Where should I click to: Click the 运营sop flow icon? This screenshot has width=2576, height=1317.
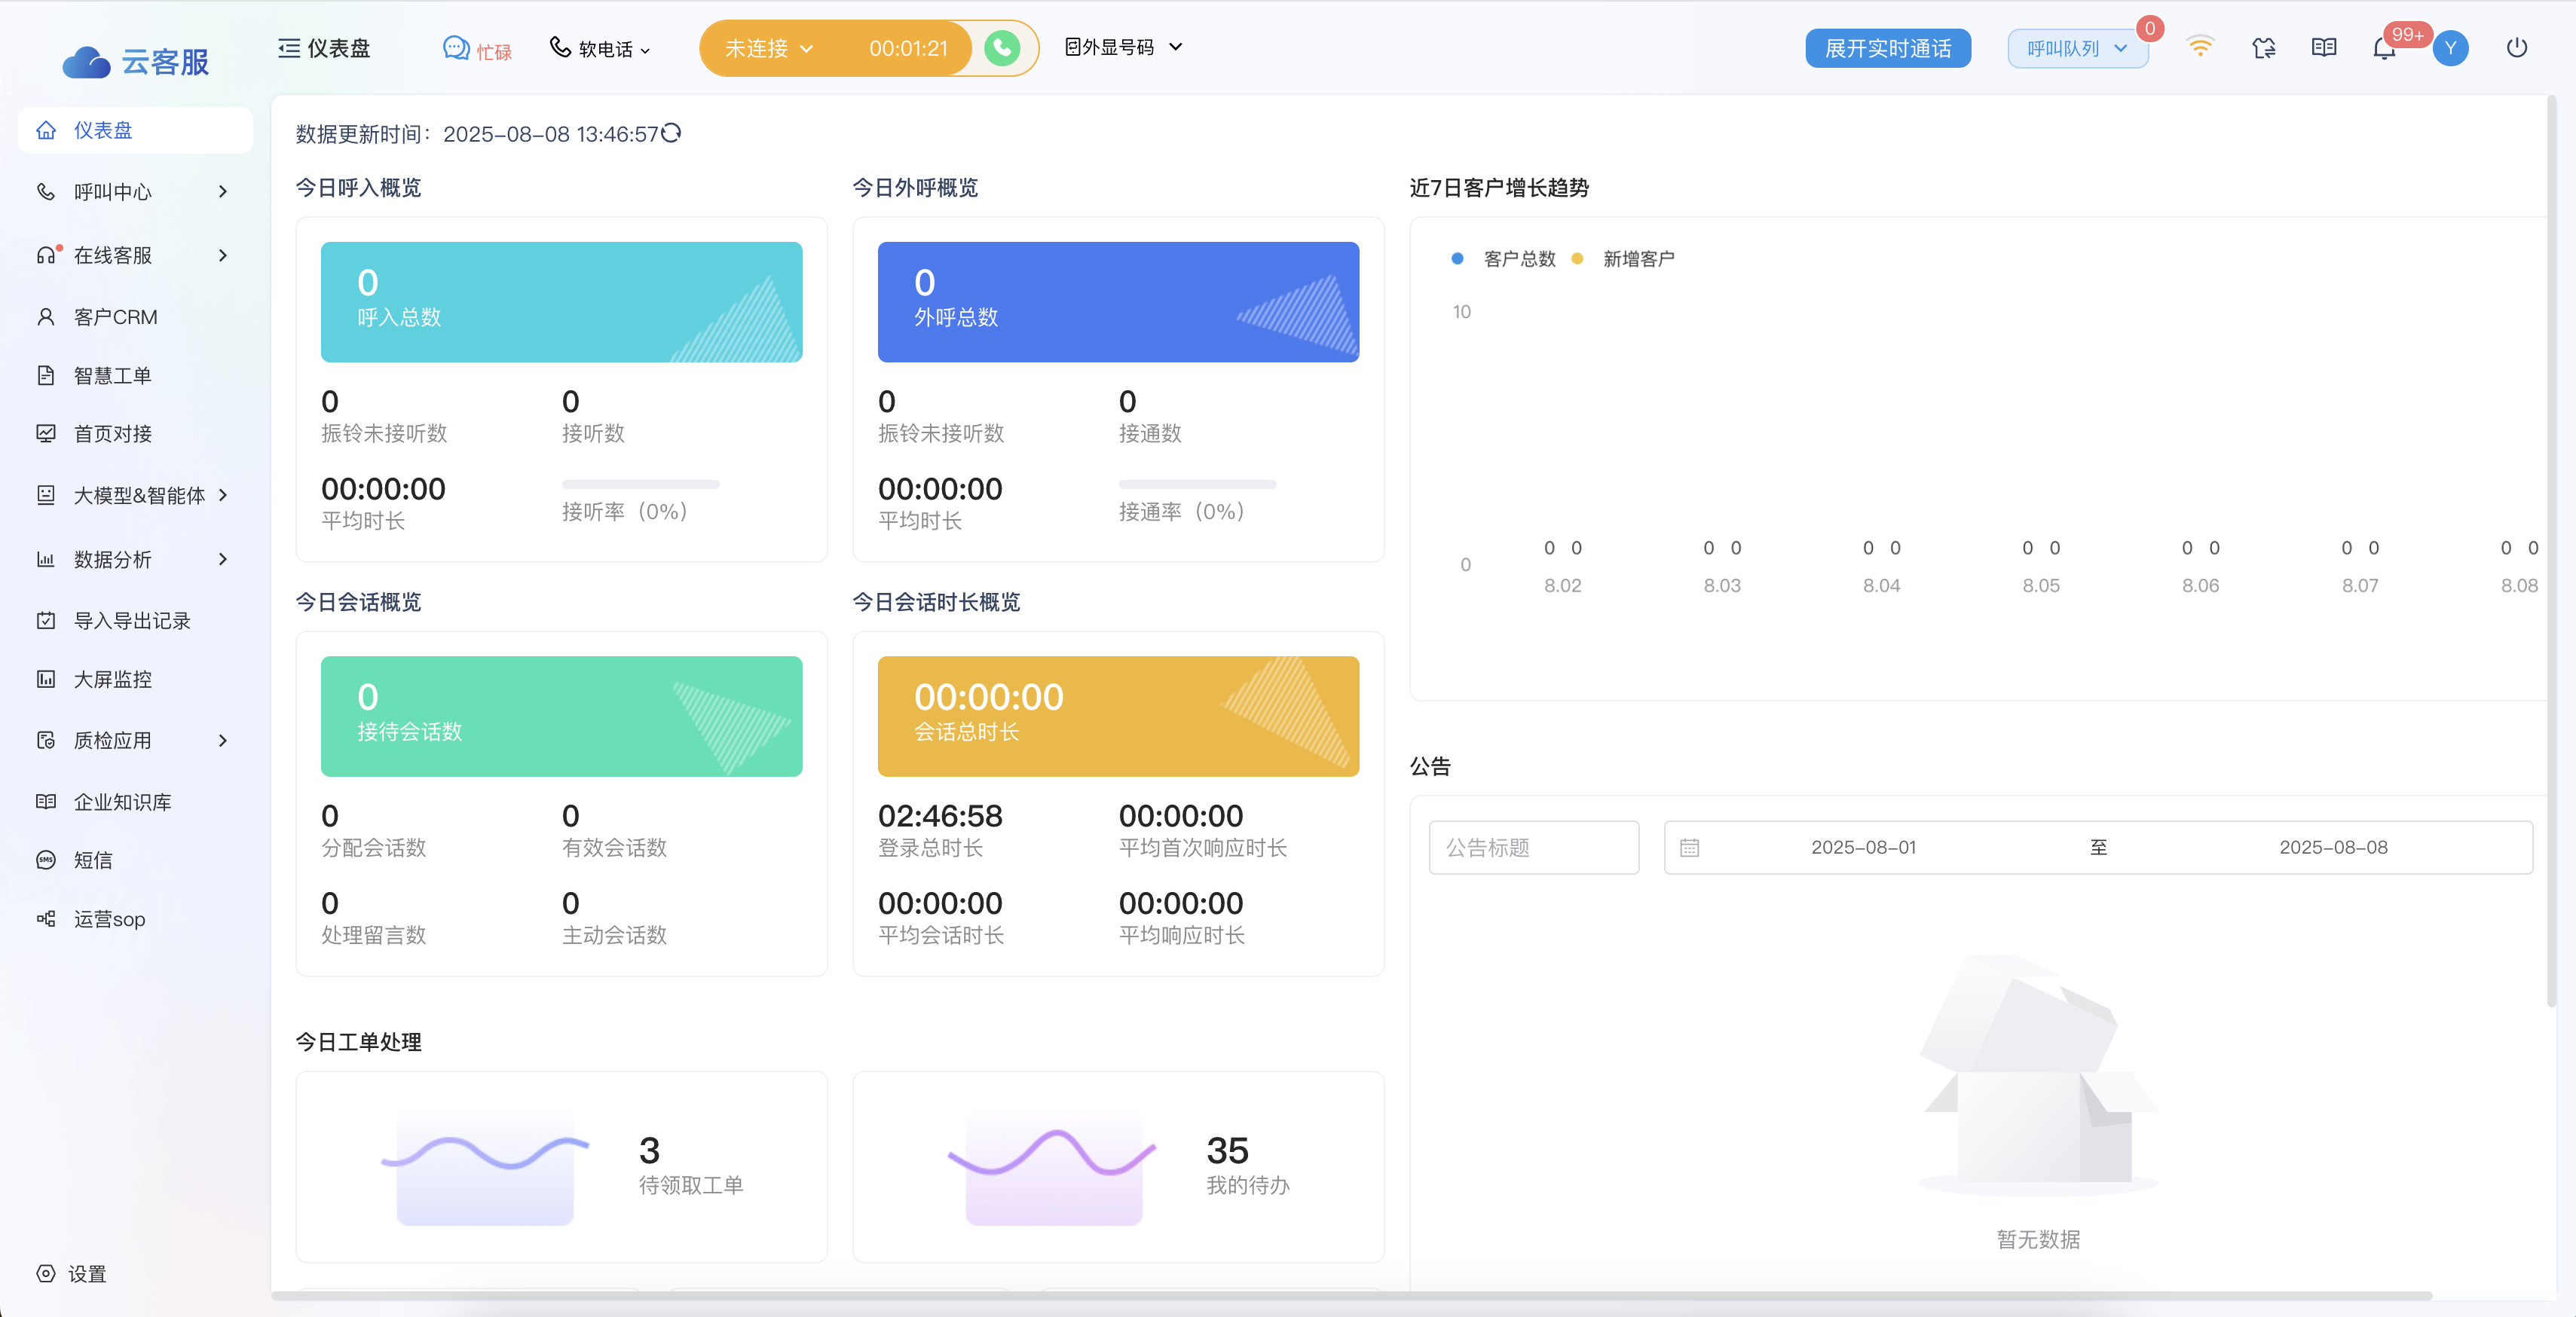(46, 918)
